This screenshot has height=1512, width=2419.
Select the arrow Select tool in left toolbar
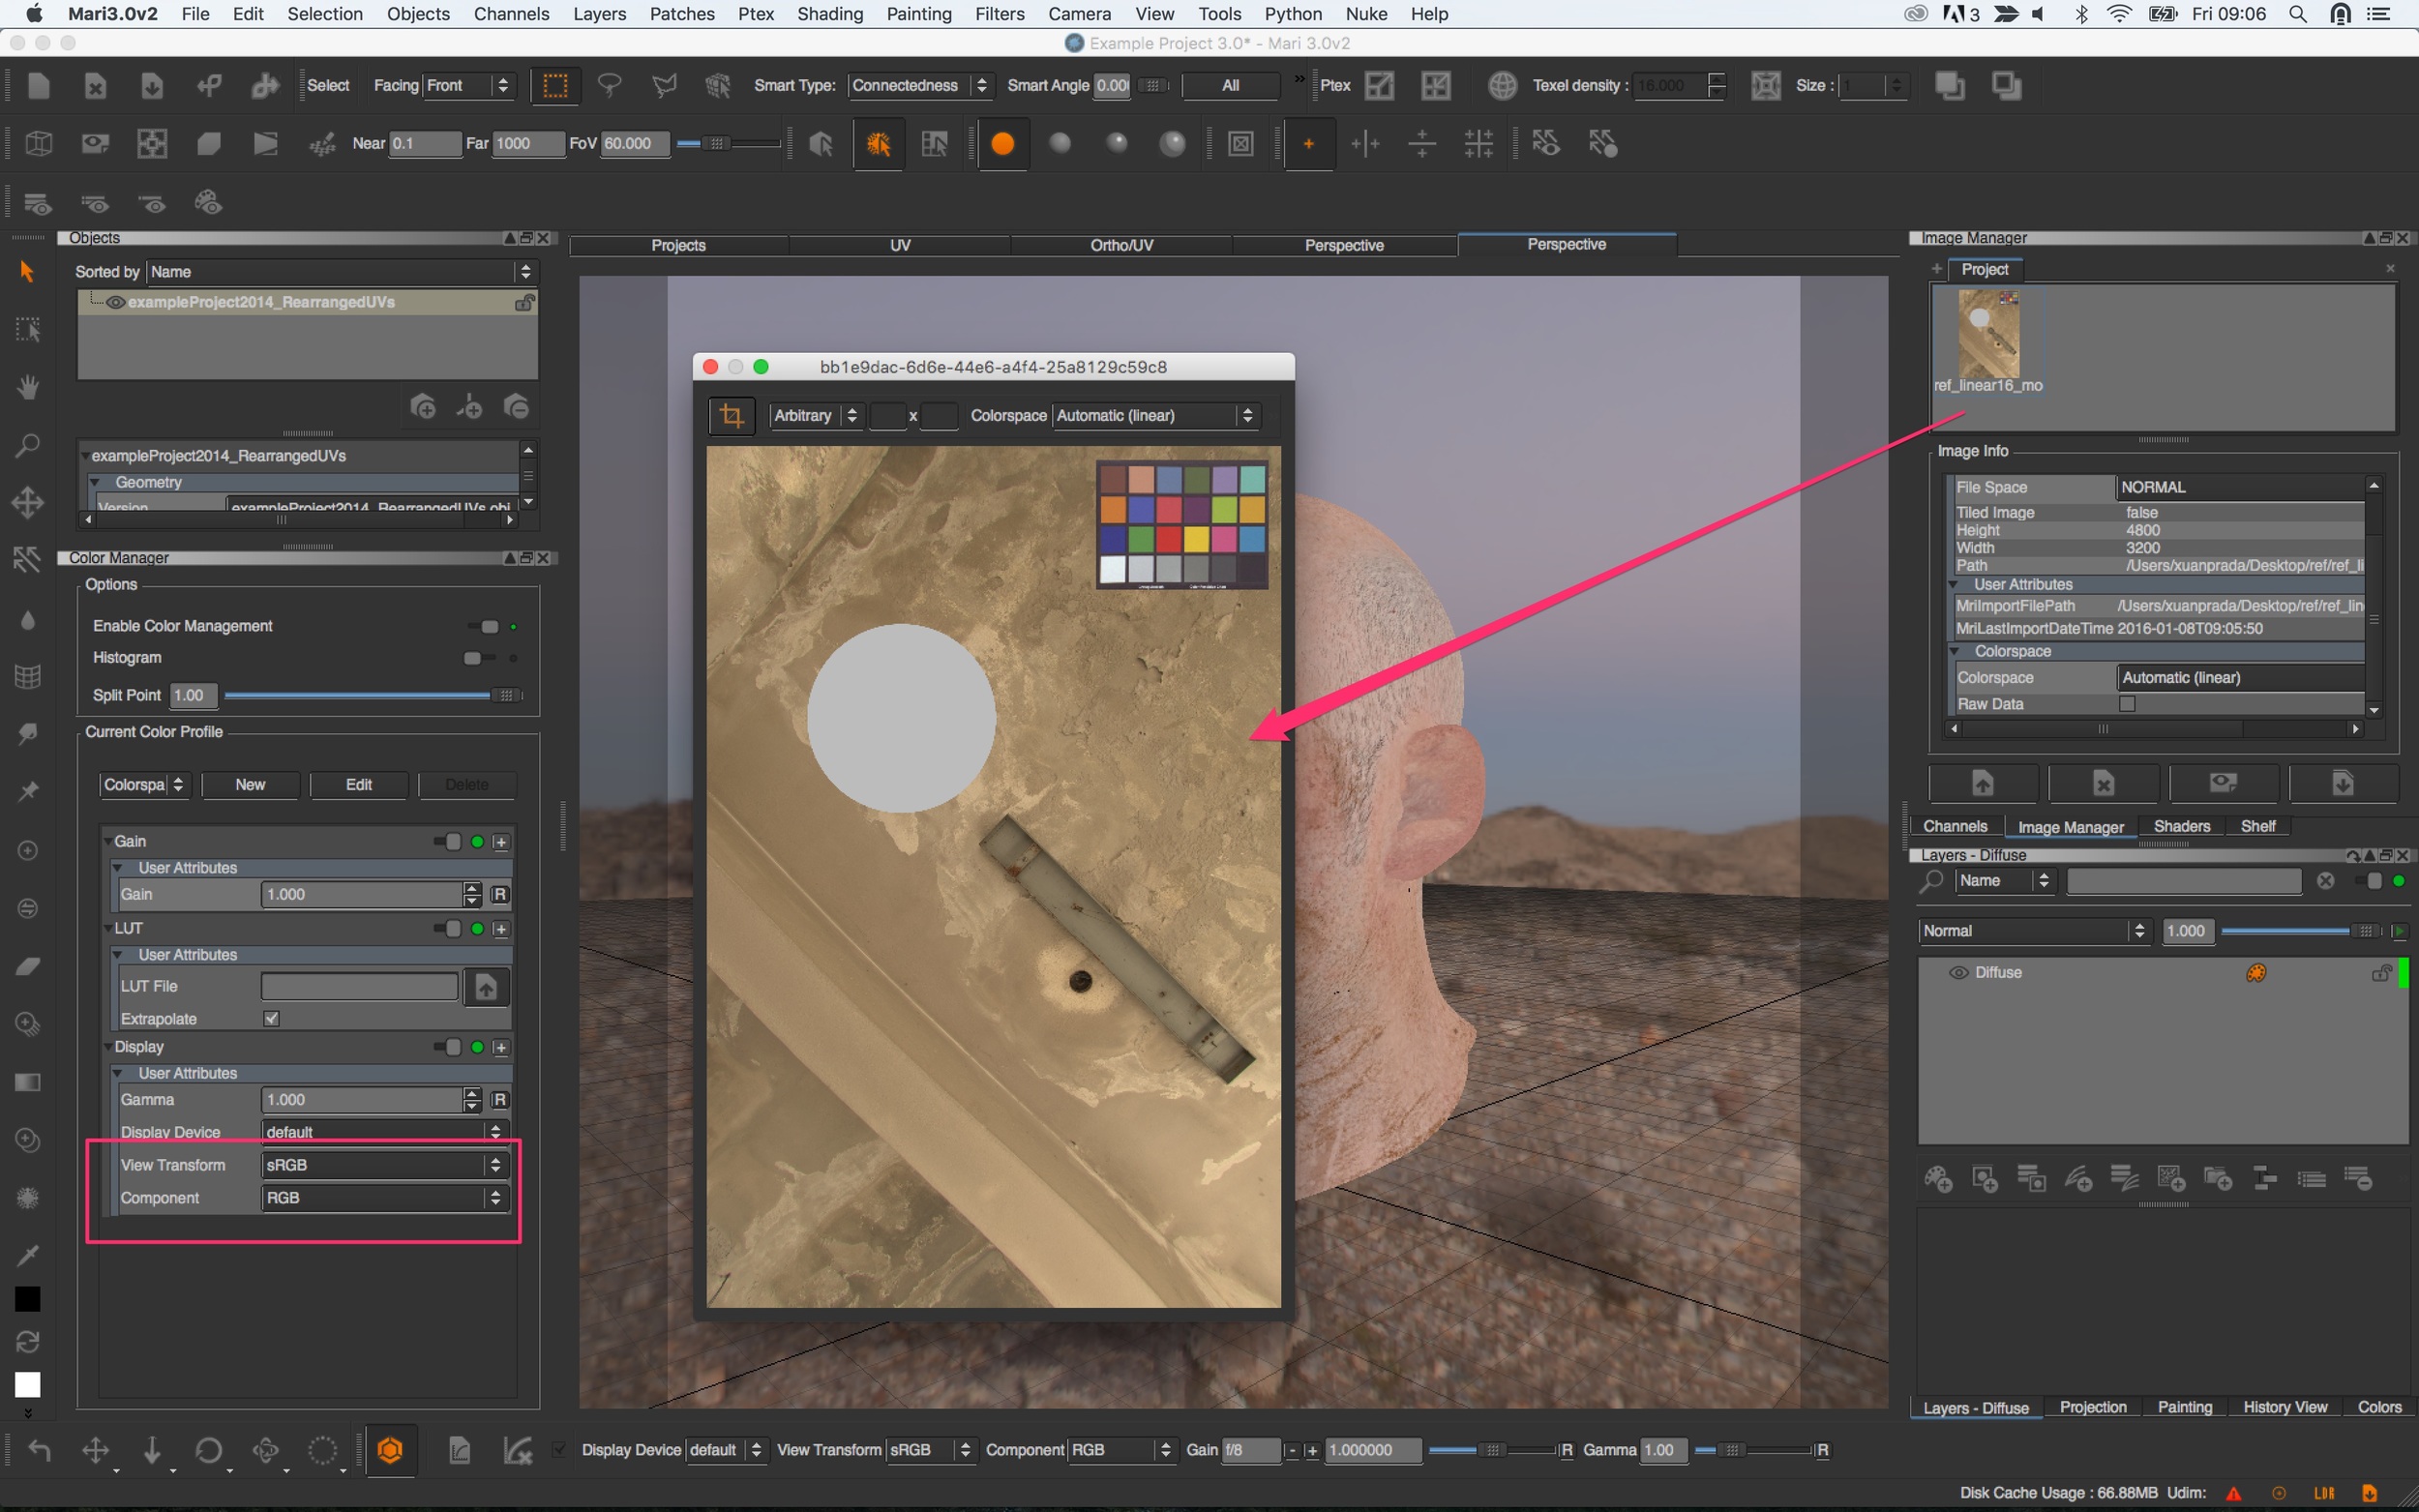pyautogui.click(x=27, y=272)
